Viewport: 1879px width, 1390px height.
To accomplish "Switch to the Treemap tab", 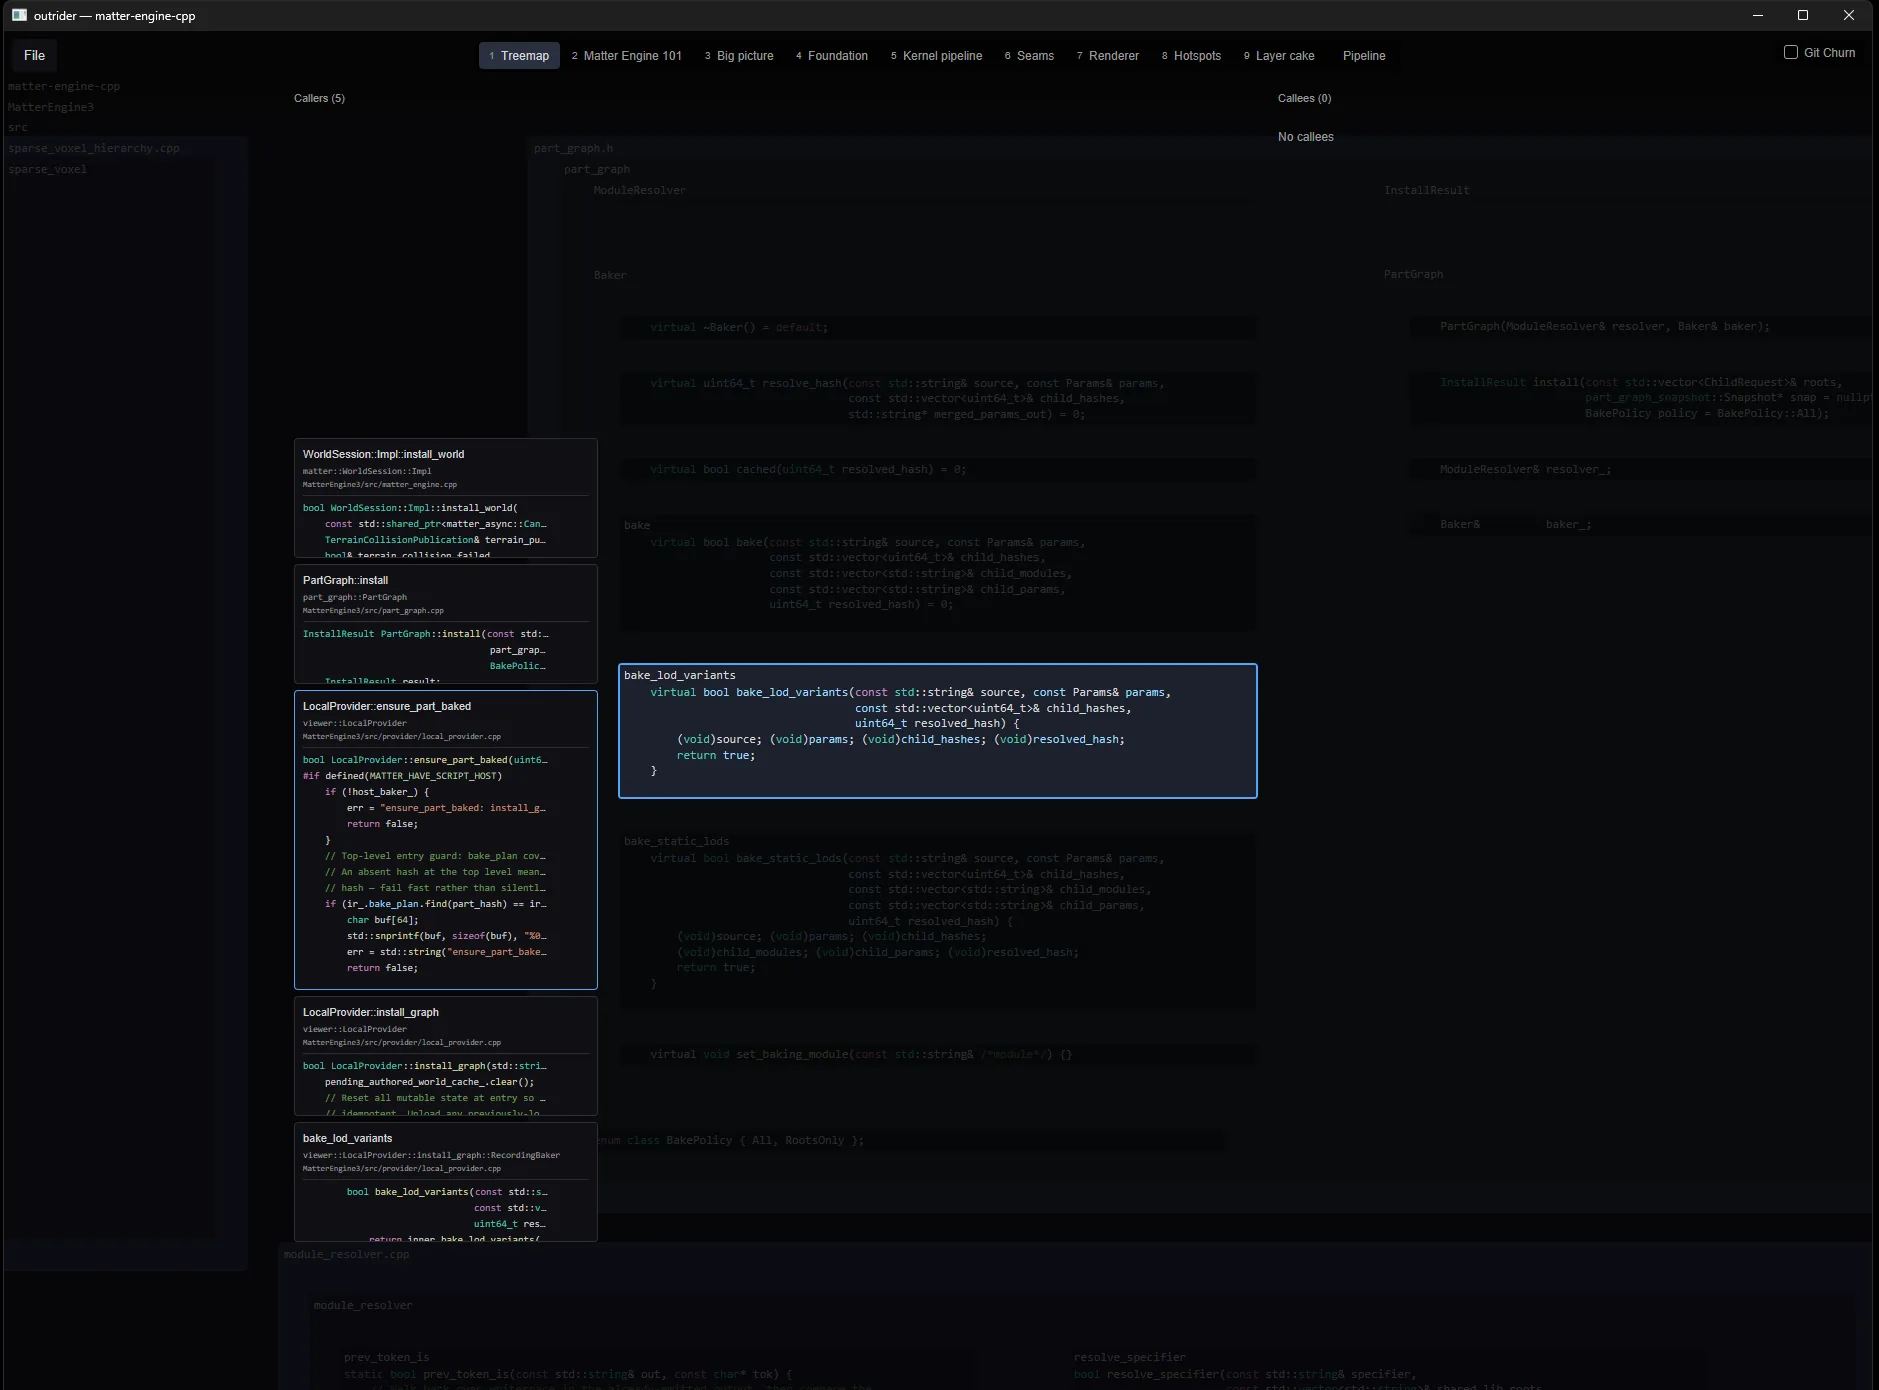I will [519, 56].
